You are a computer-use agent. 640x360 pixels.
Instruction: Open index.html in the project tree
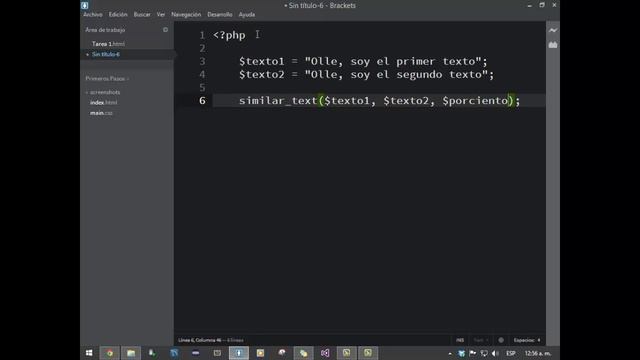click(104, 102)
